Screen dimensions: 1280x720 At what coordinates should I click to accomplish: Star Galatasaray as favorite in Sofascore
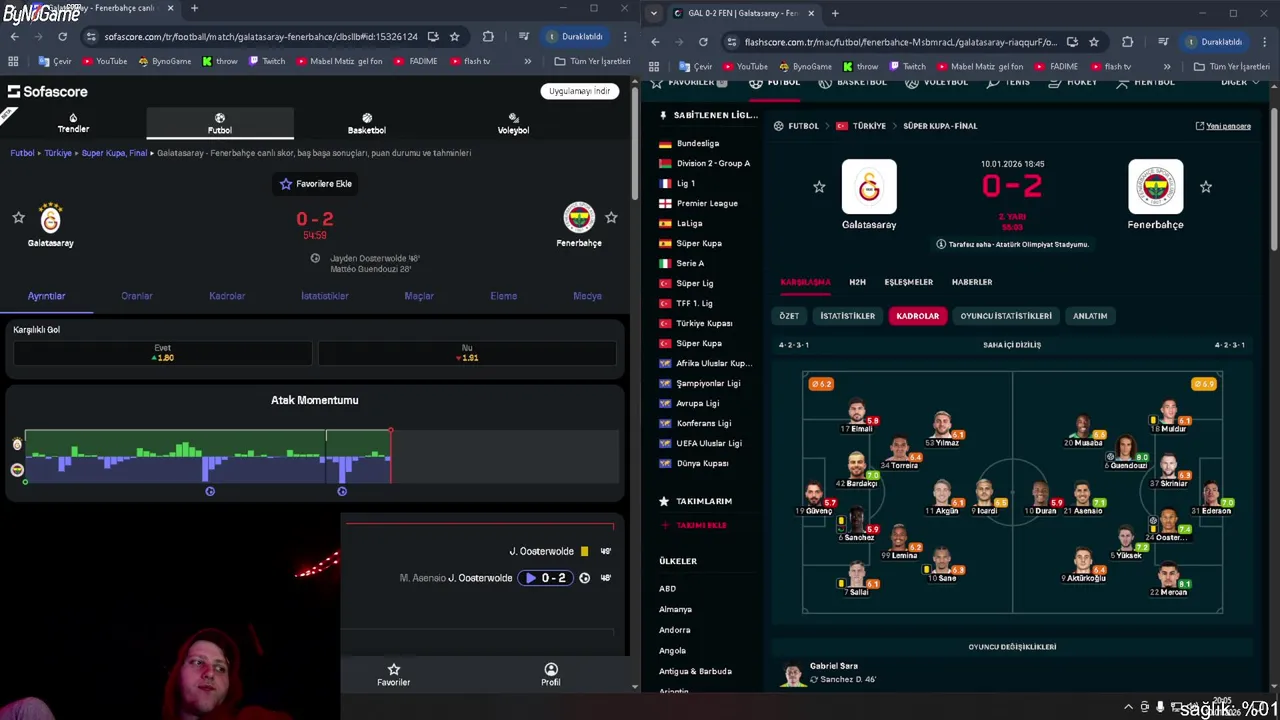point(18,217)
